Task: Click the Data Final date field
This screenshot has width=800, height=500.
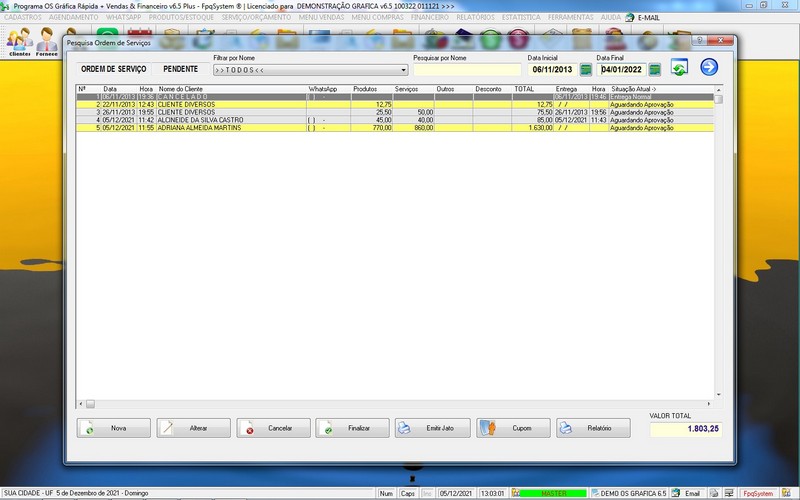Action: (x=621, y=69)
